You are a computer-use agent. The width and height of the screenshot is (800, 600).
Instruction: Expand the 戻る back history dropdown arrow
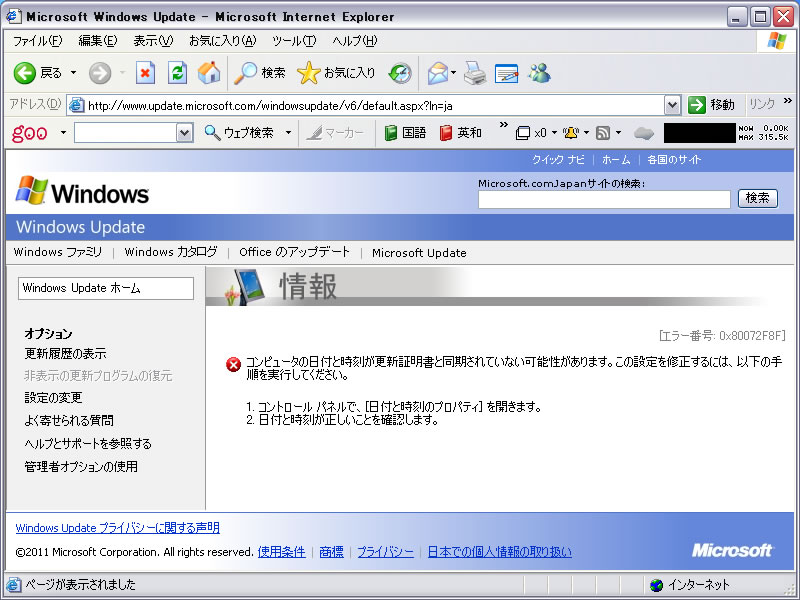73,73
